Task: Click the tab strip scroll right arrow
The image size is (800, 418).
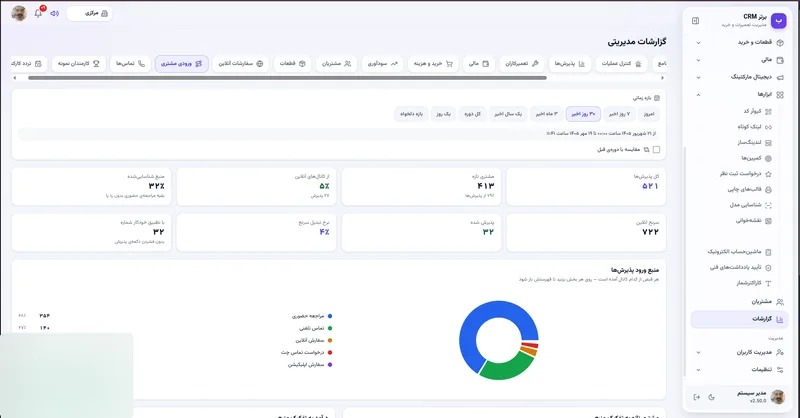Action: 662,78
